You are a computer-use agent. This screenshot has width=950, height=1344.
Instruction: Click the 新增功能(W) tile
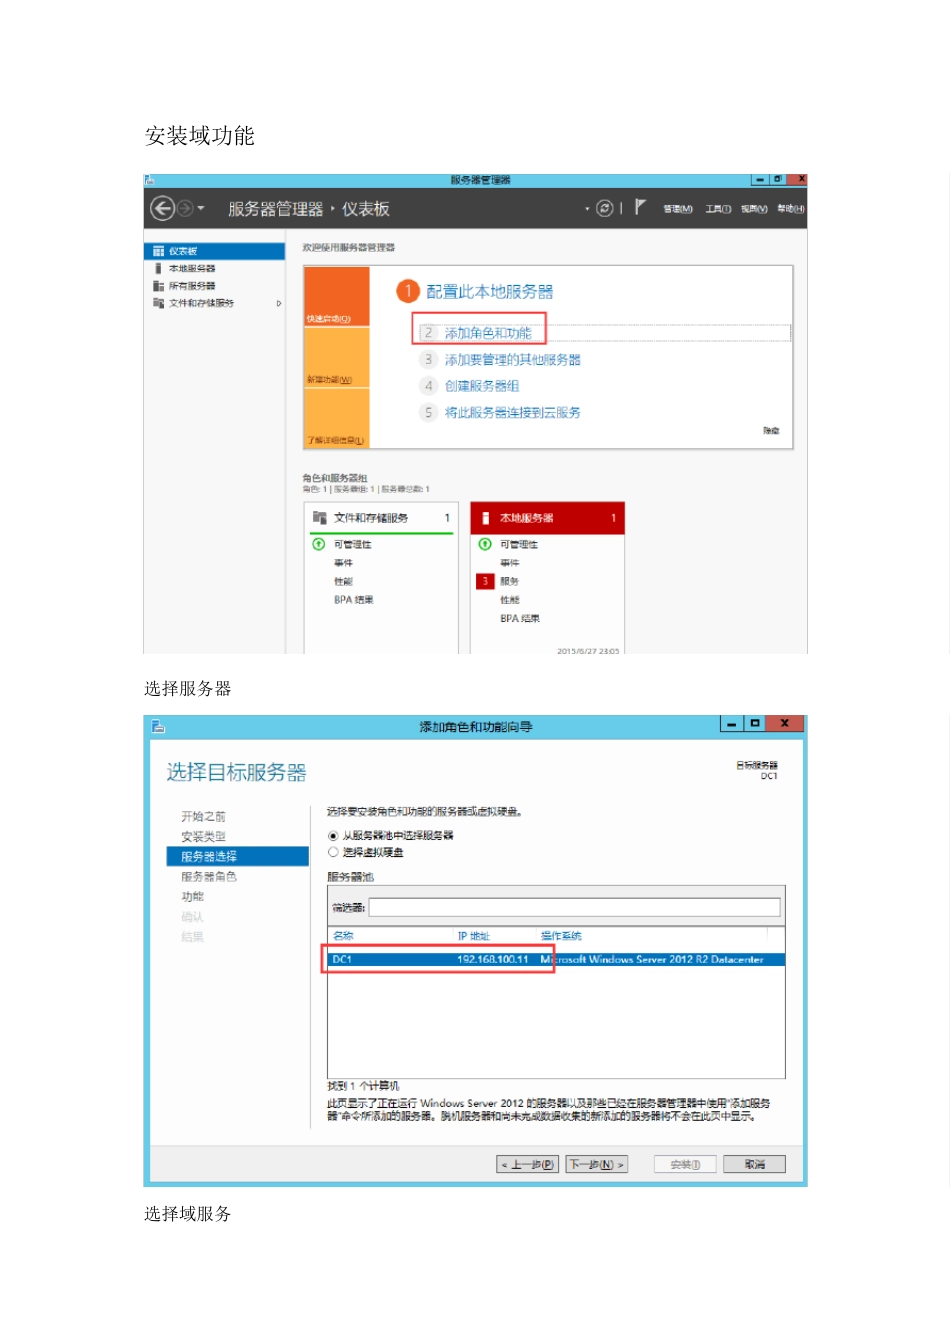click(336, 357)
